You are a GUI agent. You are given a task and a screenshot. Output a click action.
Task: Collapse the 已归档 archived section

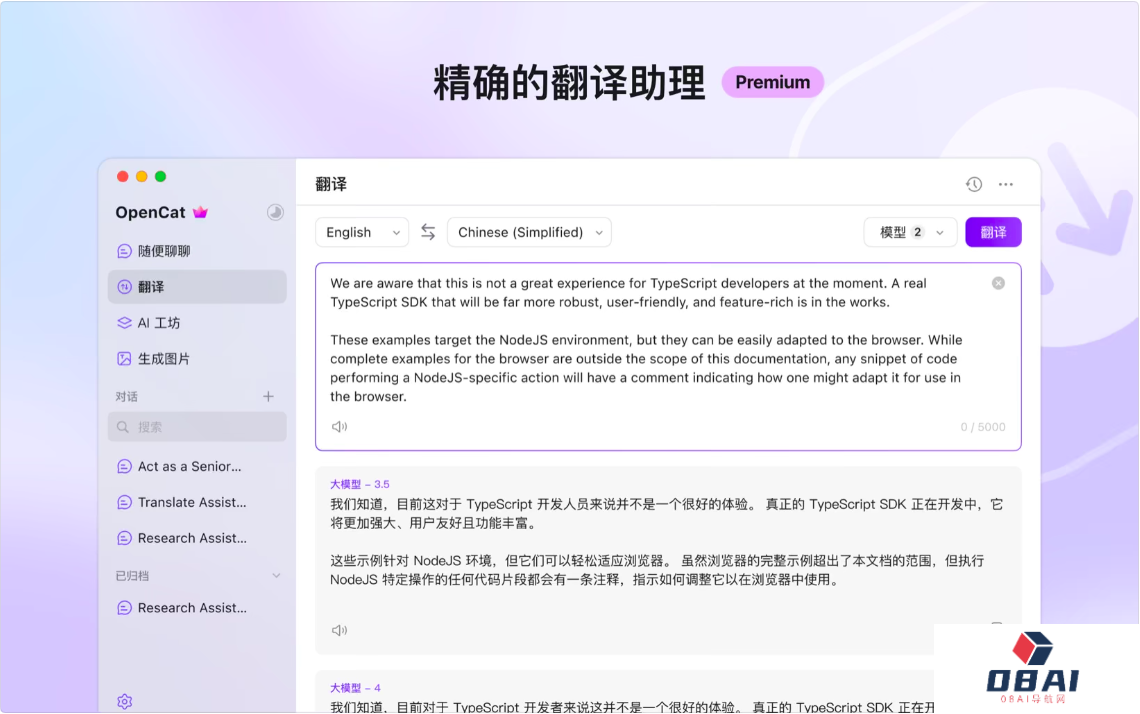[x=276, y=576]
